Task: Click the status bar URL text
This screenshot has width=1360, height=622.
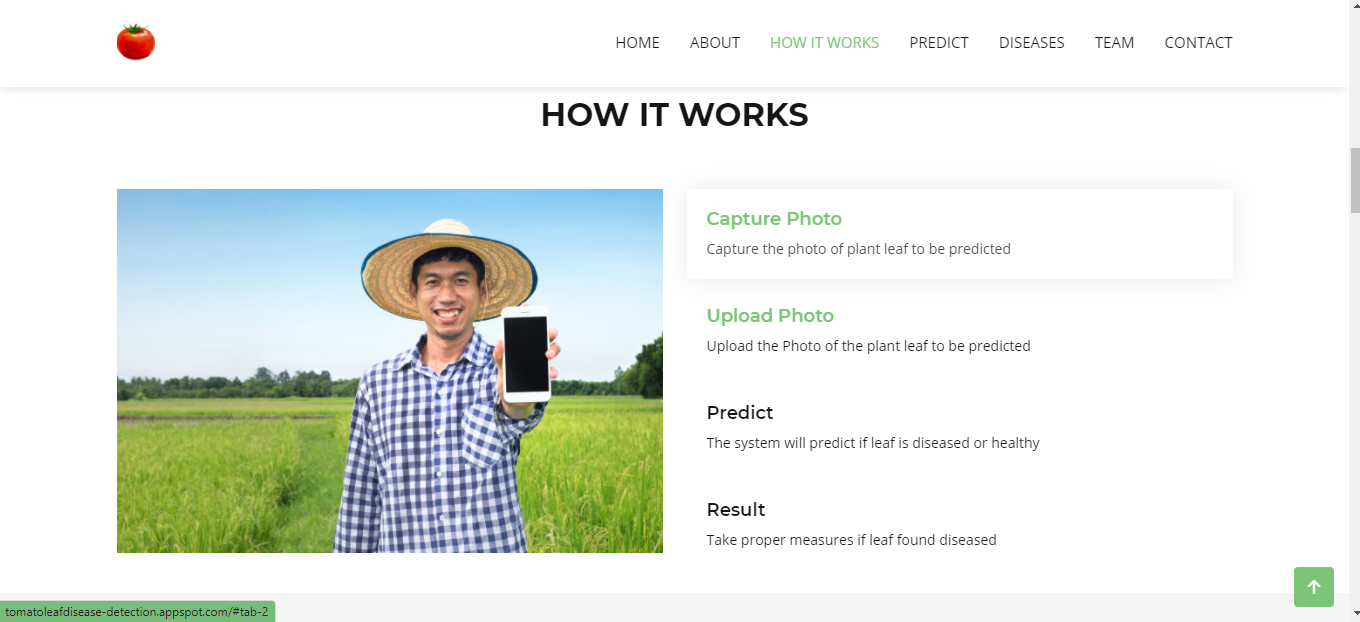Action: [135, 611]
